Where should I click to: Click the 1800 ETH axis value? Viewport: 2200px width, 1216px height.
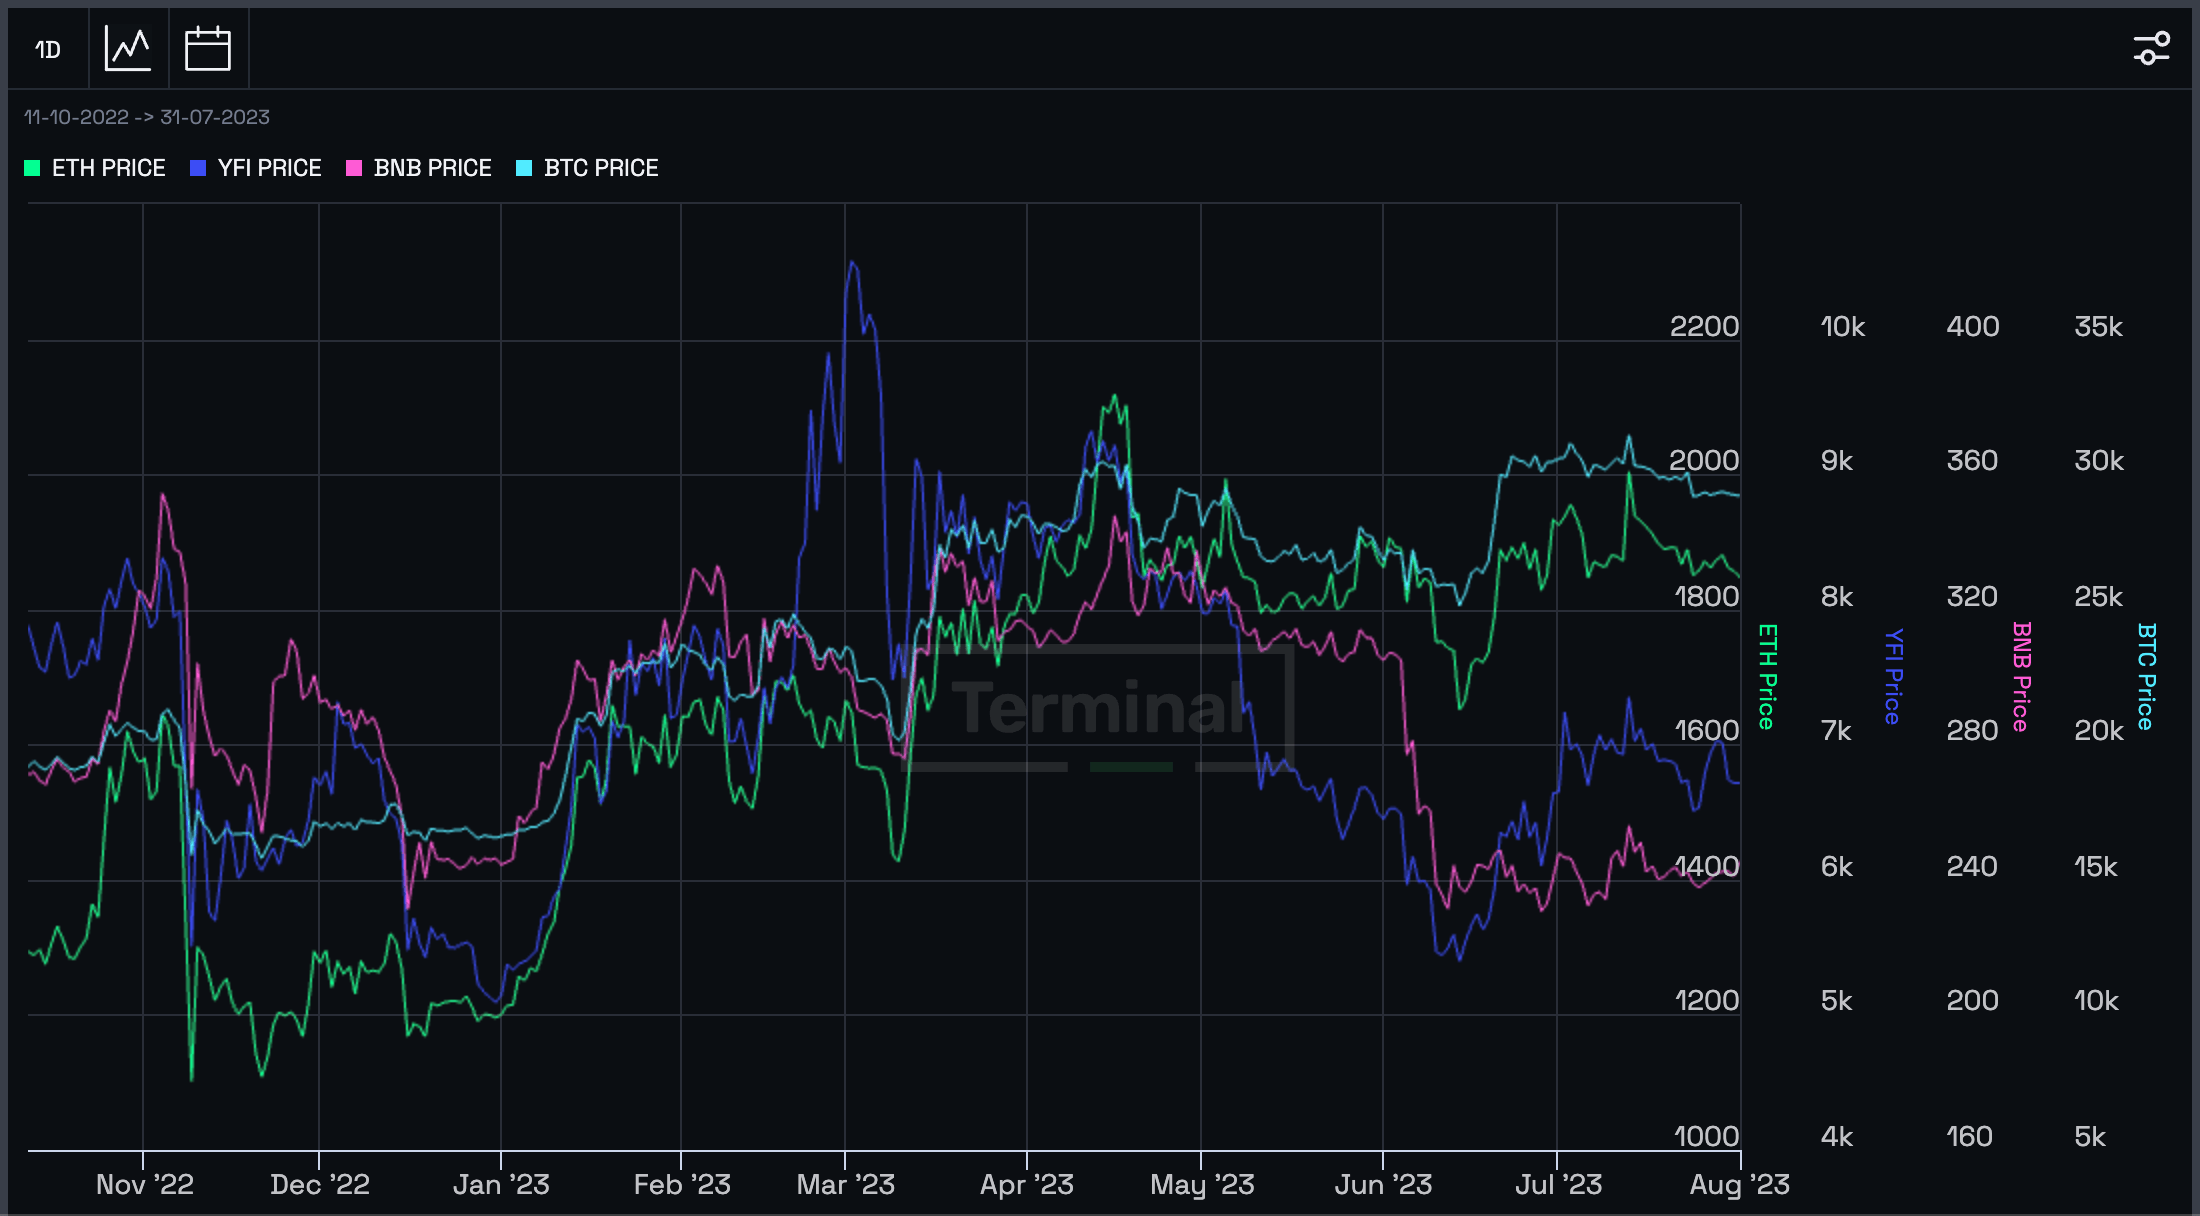[x=1707, y=597]
